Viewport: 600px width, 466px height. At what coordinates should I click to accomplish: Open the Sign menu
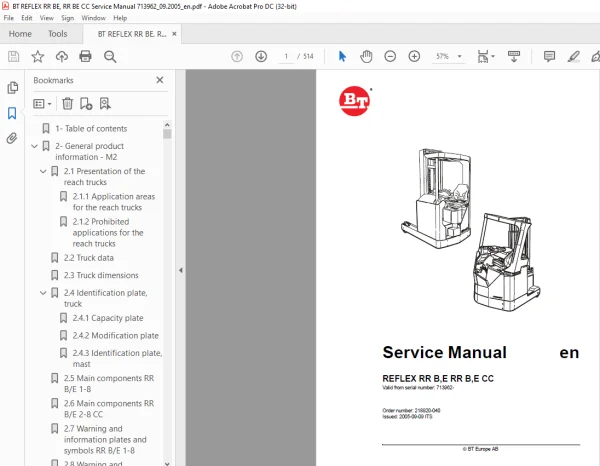(x=67, y=18)
